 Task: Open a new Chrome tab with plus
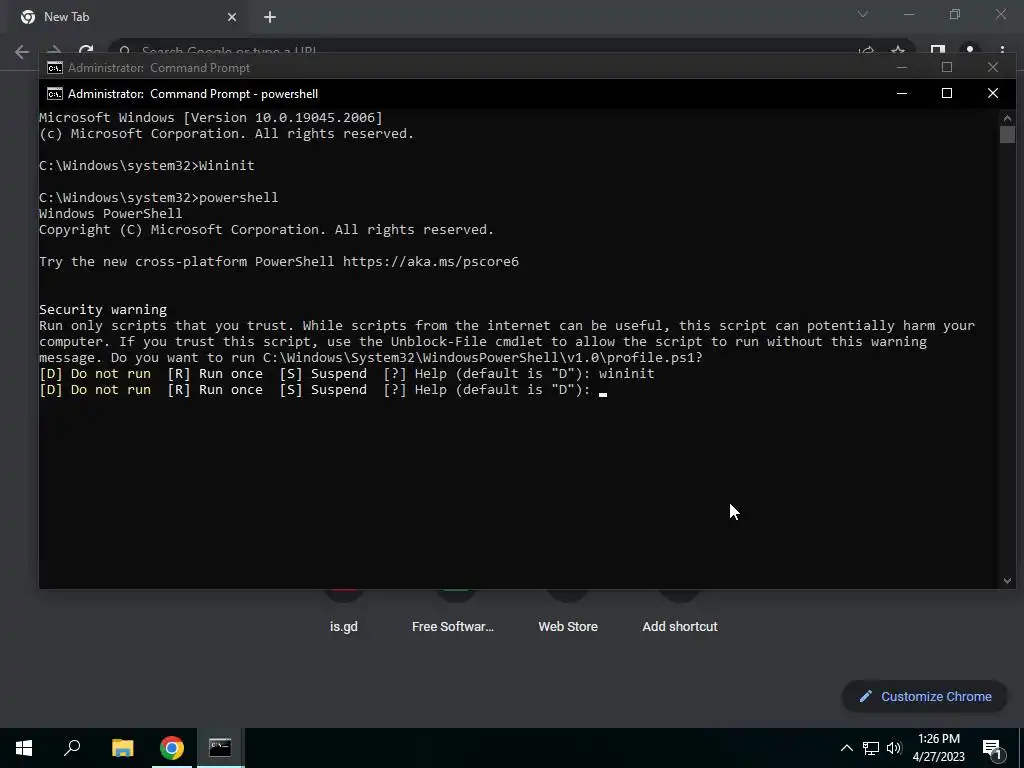tap(270, 17)
